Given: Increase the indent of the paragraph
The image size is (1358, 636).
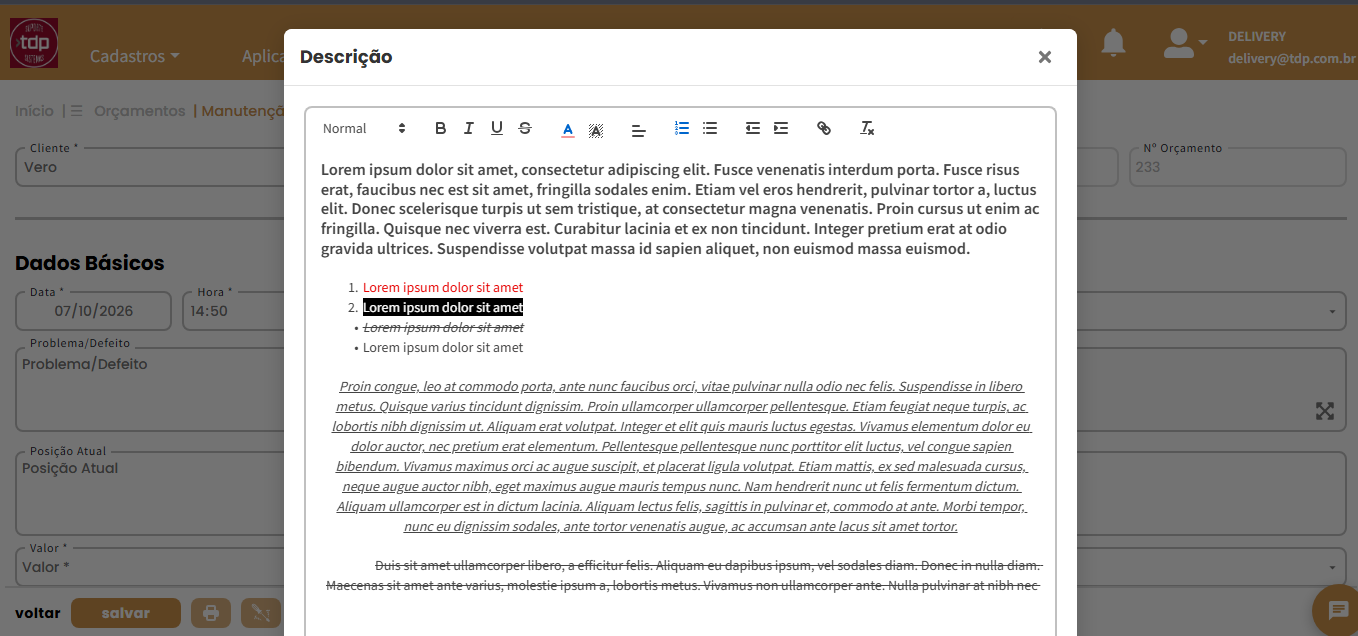Looking at the screenshot, I should [781, 128].
